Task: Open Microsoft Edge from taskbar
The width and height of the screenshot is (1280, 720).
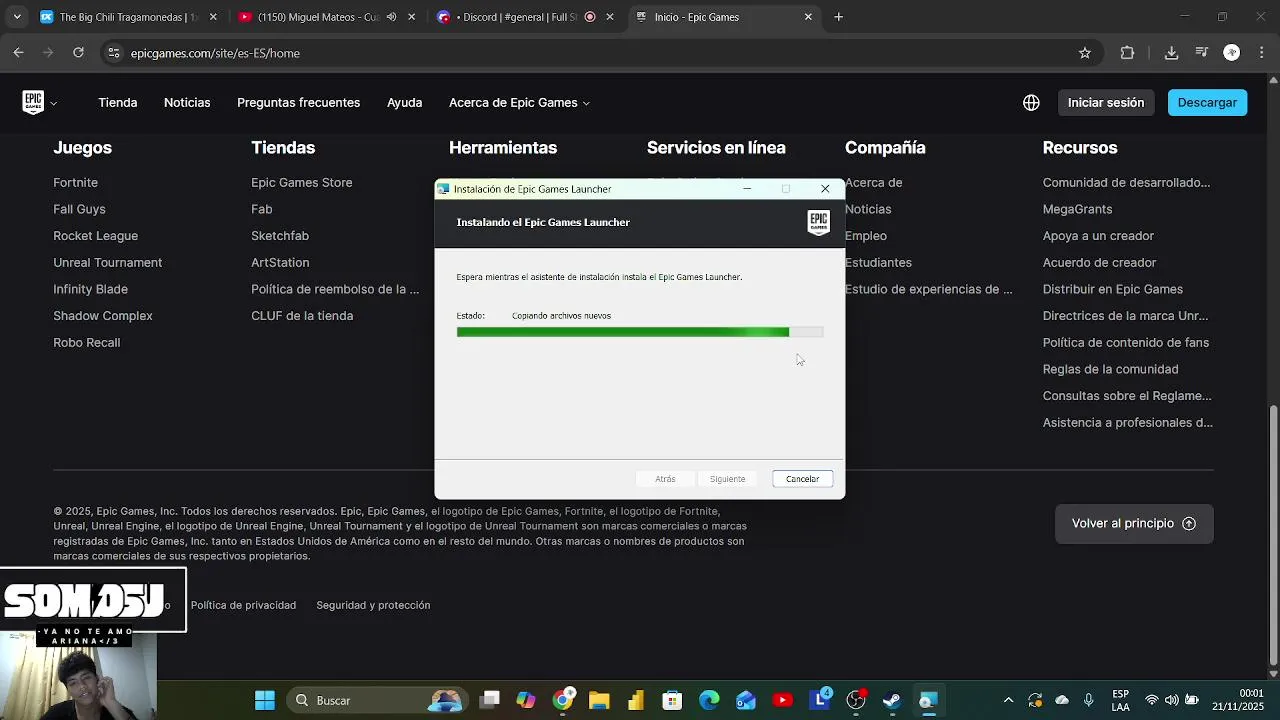Action: (x=709, y=700)
